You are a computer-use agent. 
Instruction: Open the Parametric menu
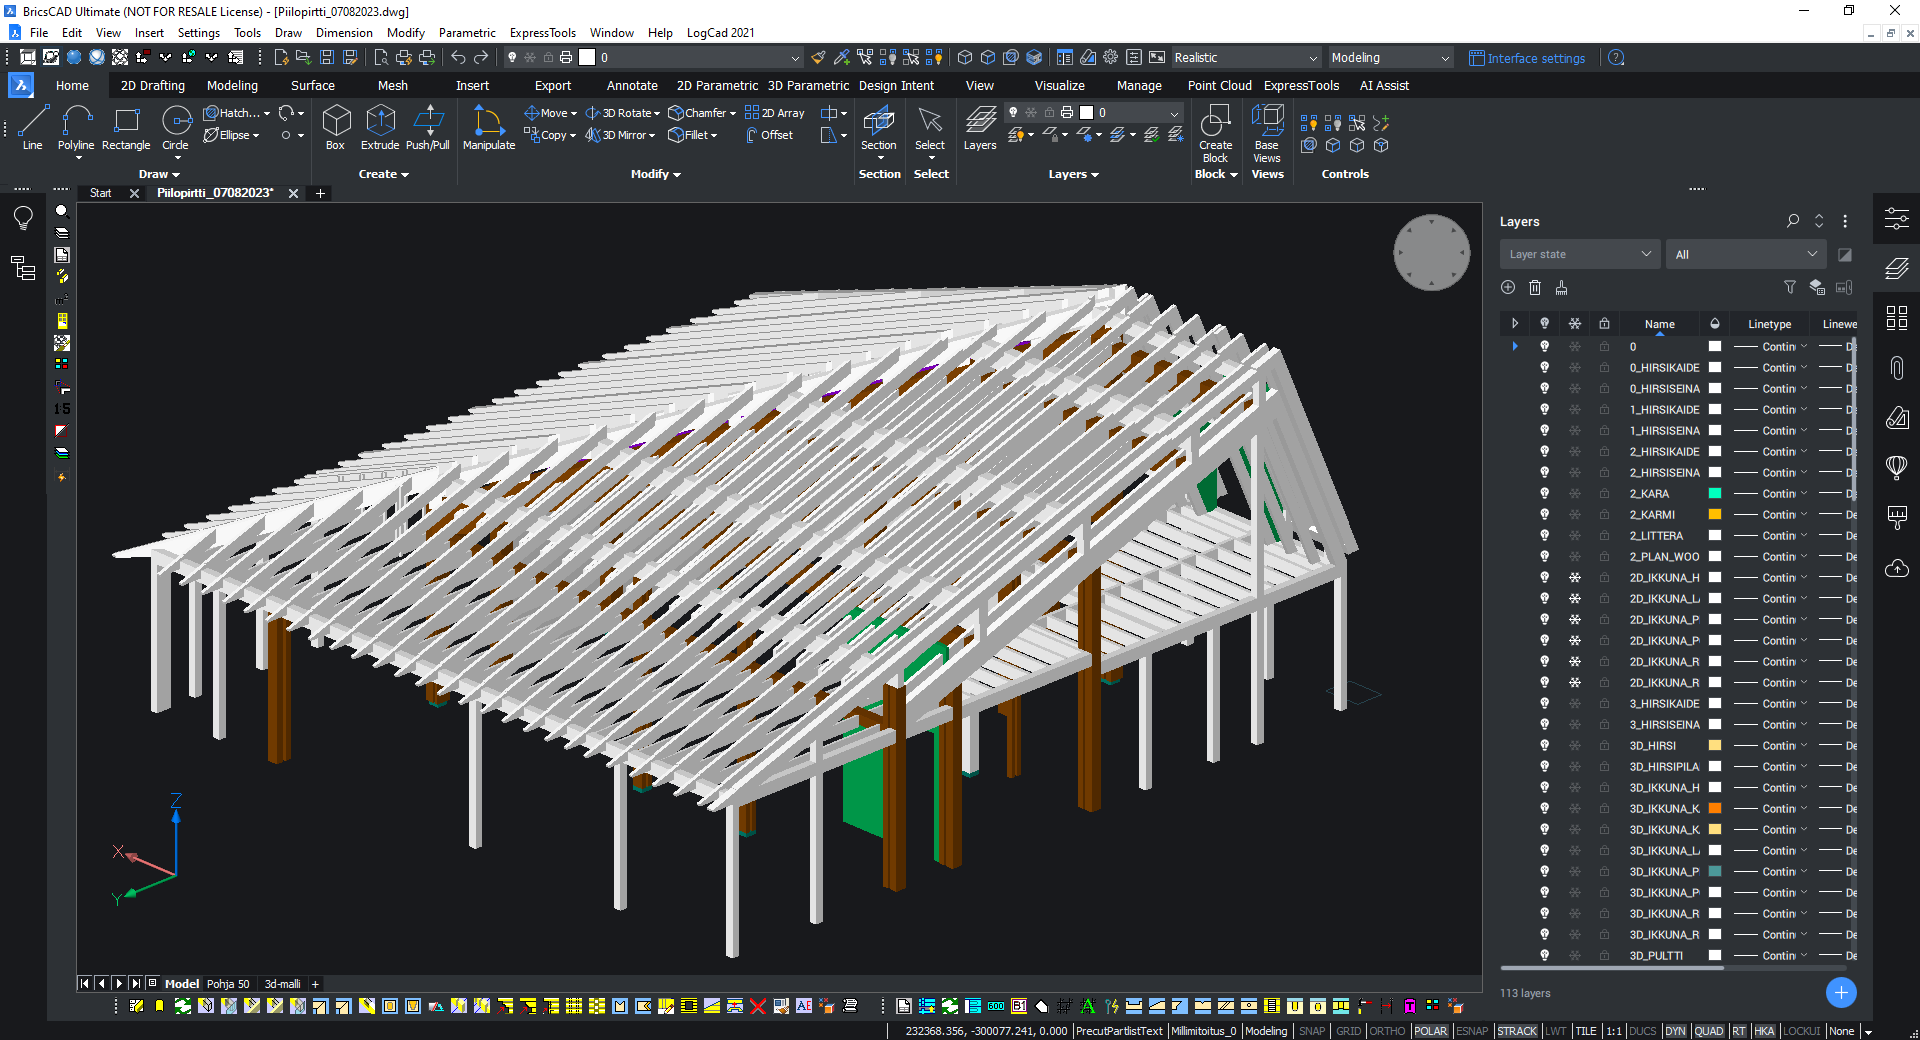tap(467, 33)
